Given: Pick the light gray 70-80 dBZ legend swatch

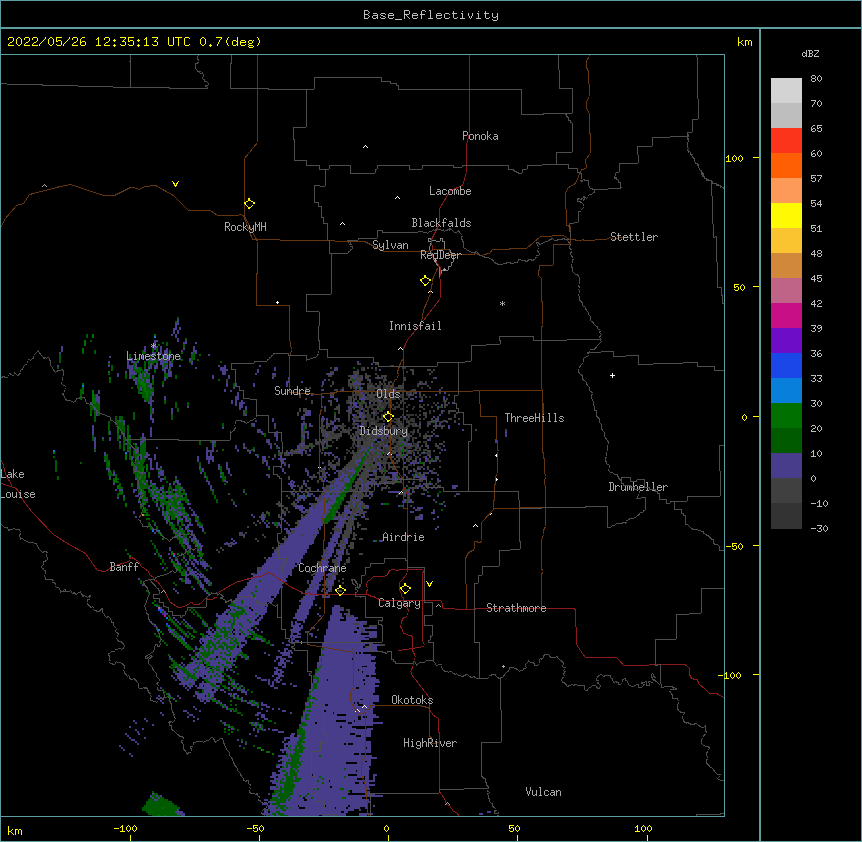Looking at the screenshot, I should 786,91.
